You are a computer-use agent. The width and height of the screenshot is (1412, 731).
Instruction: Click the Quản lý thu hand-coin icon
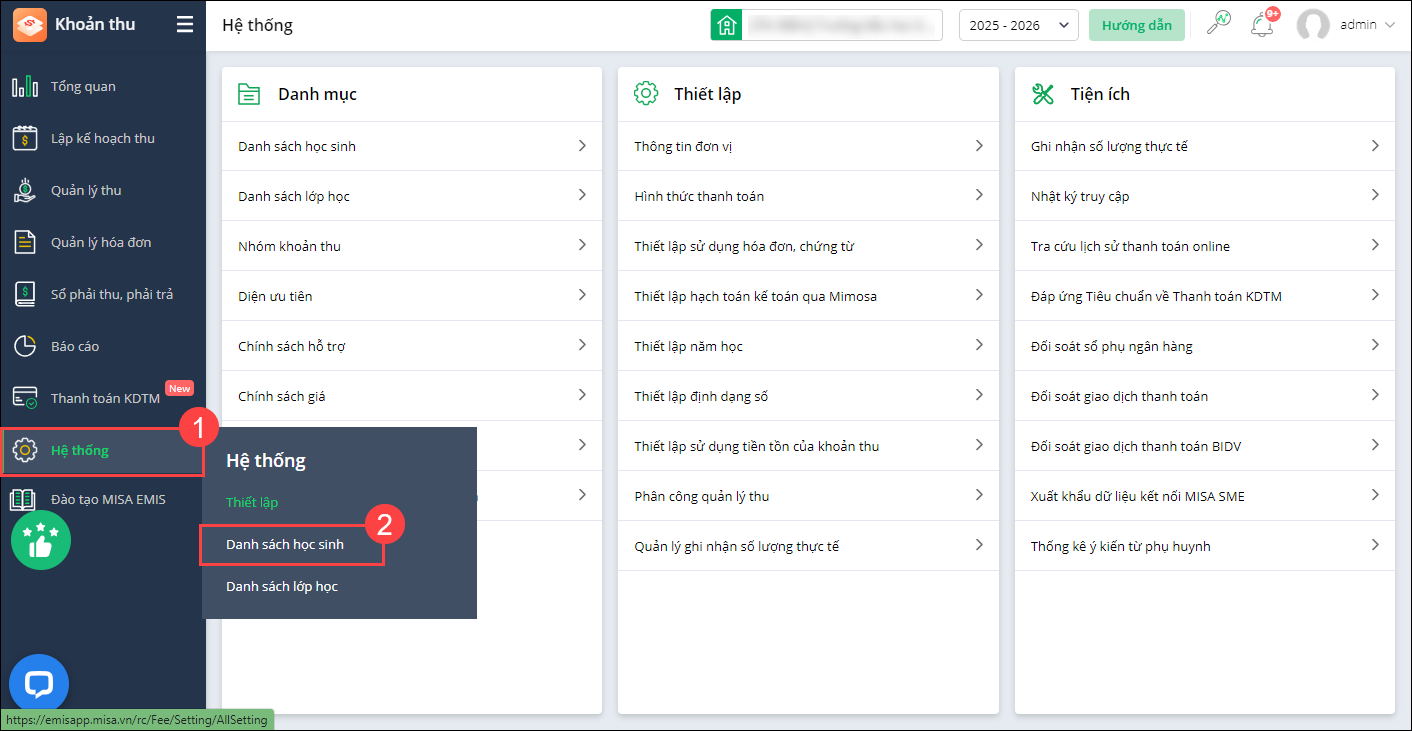[25, 191]
